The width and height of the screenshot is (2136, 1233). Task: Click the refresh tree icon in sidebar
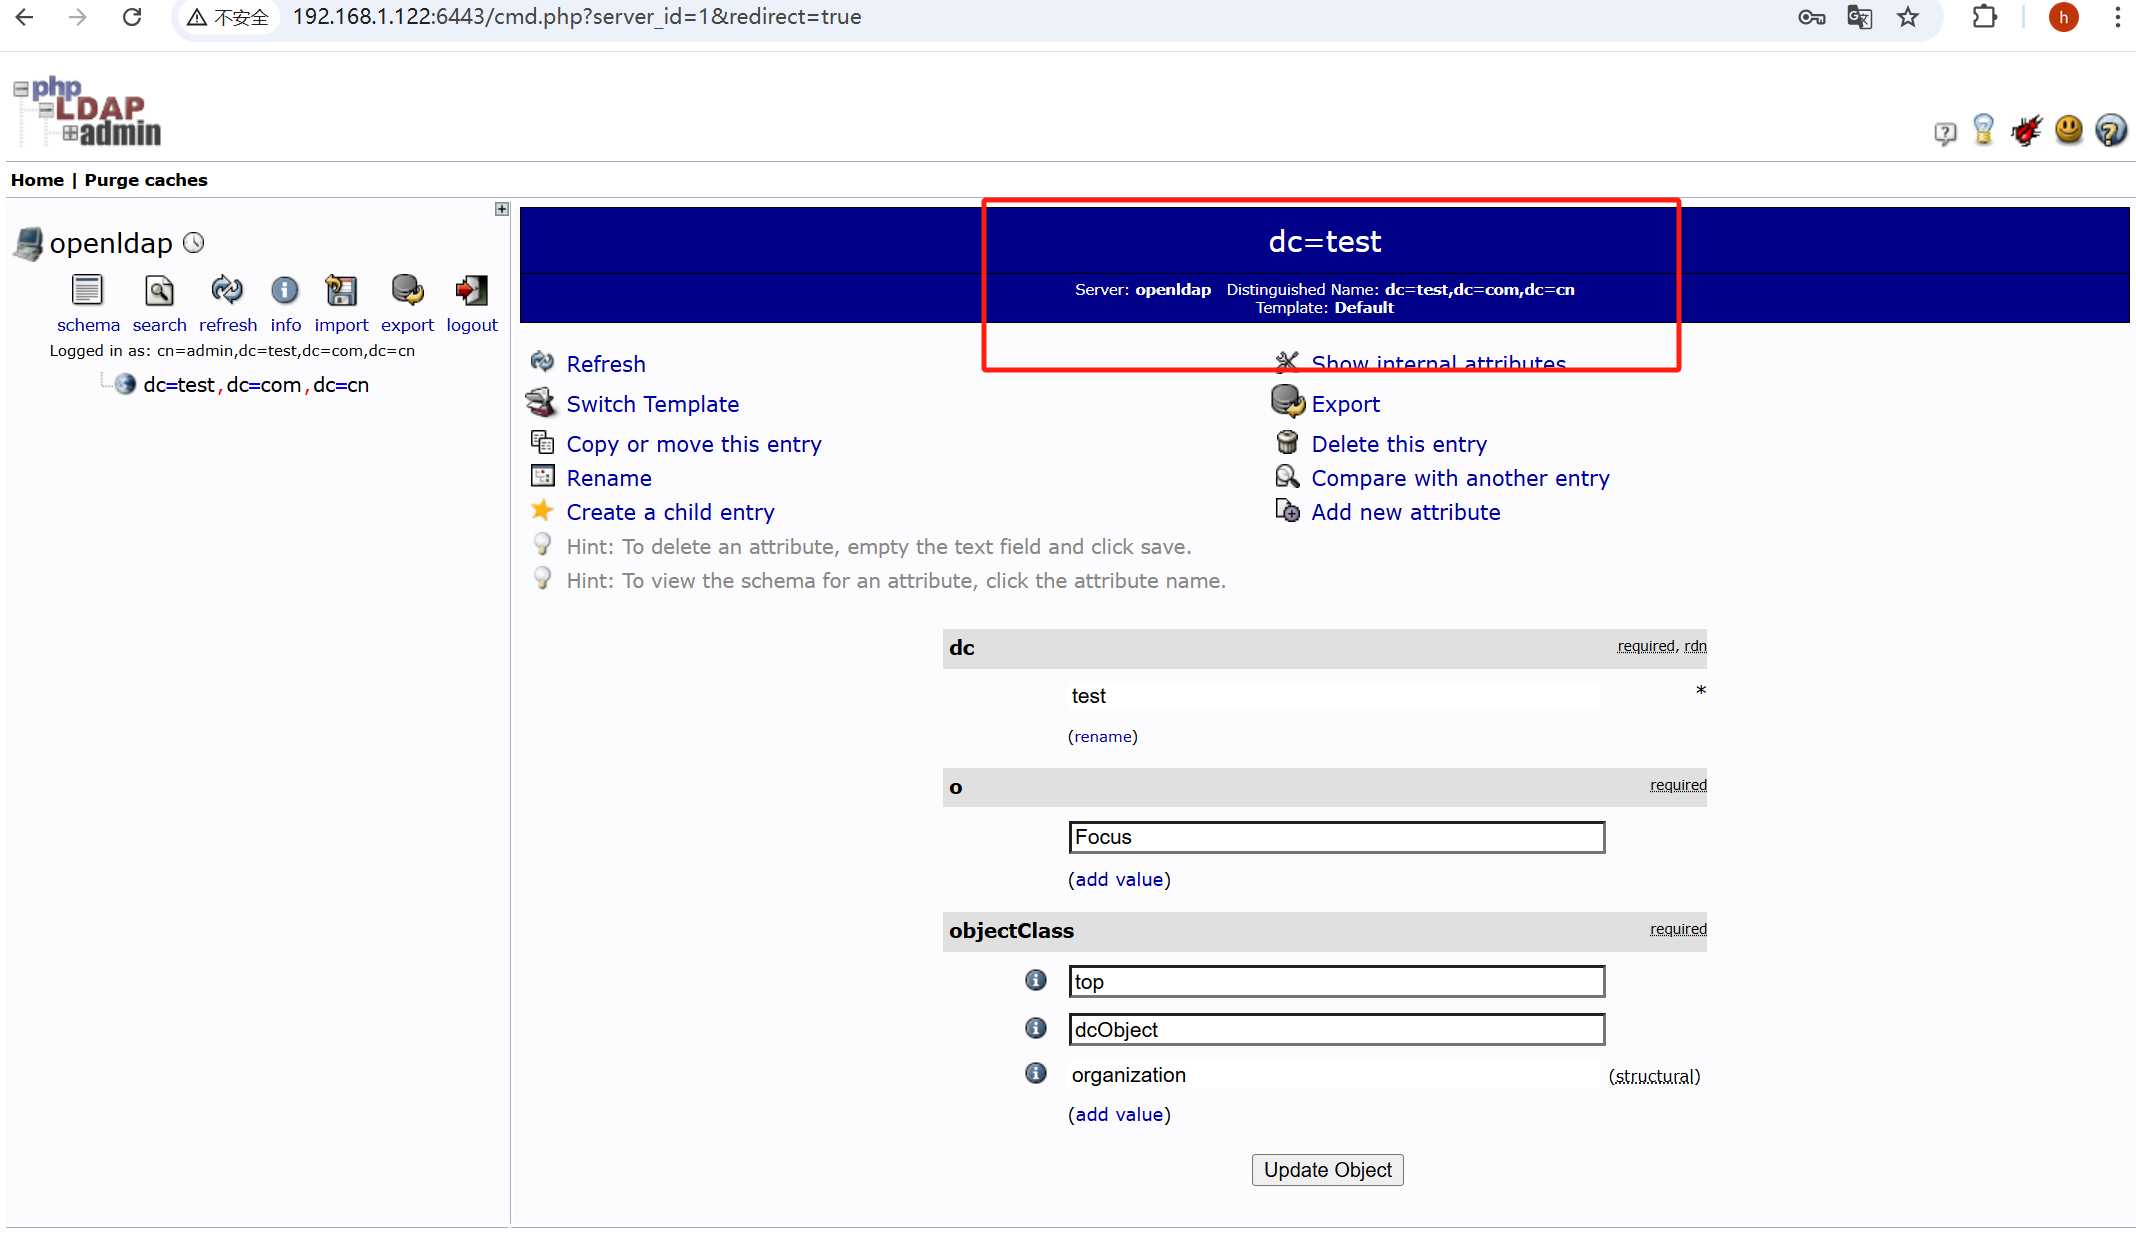pos(227,290)
